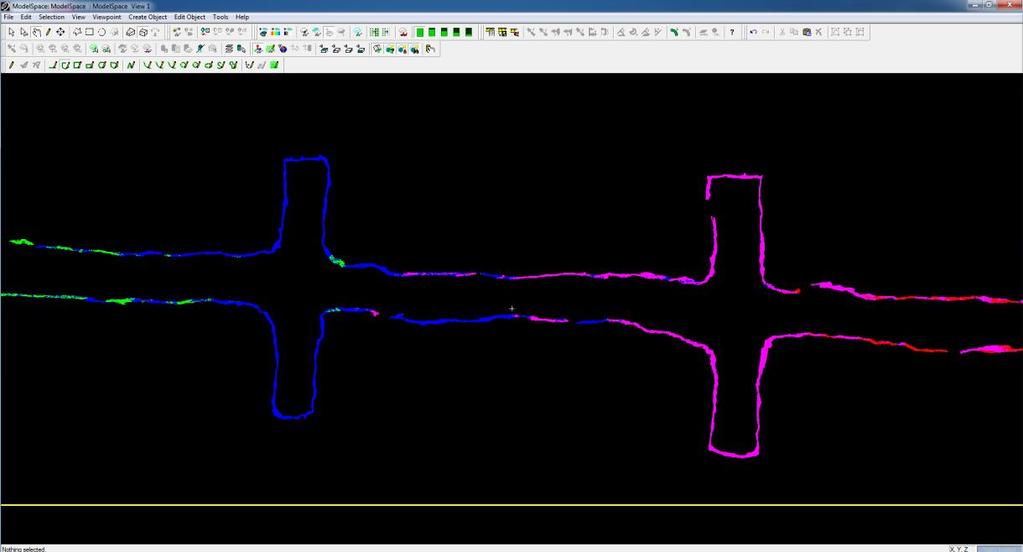Image resolution: width=1023 pixels, height=552 pixels.
Task: Click the middle green shading box
Action: (x=444, y=32)
